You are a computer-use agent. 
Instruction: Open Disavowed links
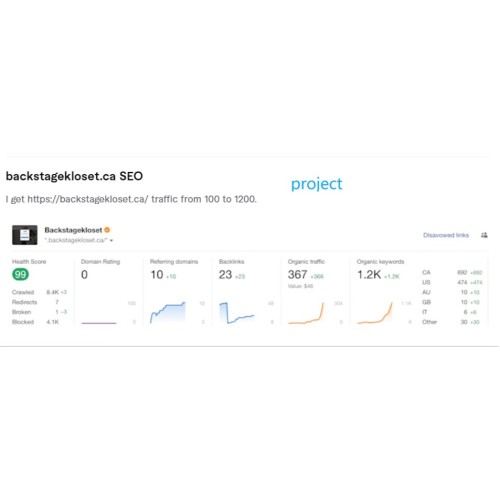[446, 235]
